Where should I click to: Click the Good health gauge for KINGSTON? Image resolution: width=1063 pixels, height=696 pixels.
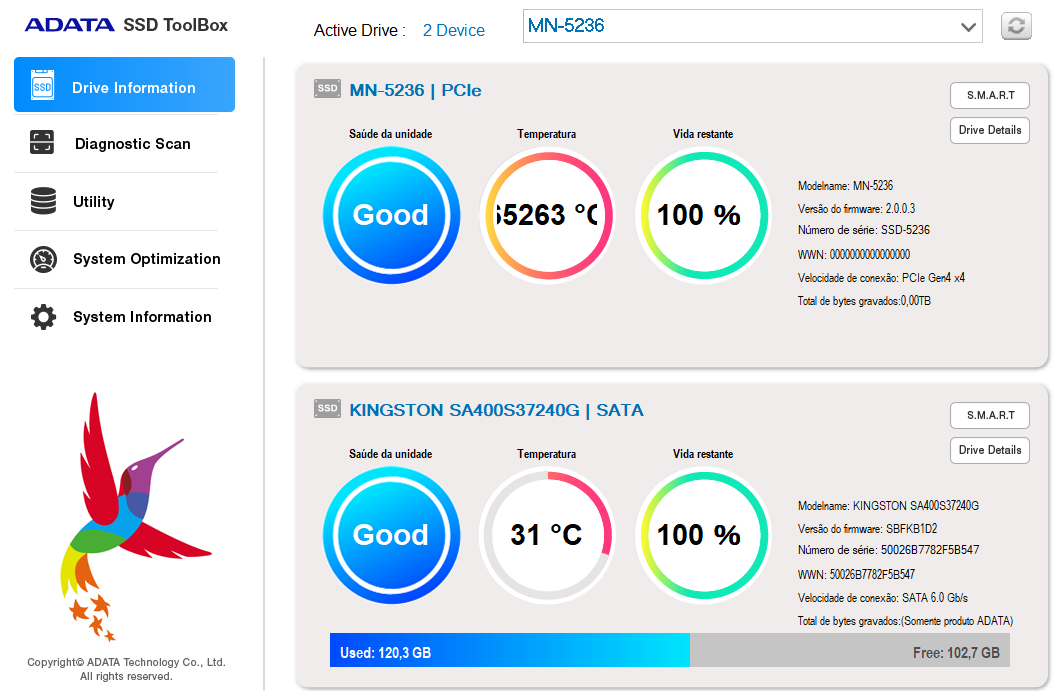tap(391, 535)
